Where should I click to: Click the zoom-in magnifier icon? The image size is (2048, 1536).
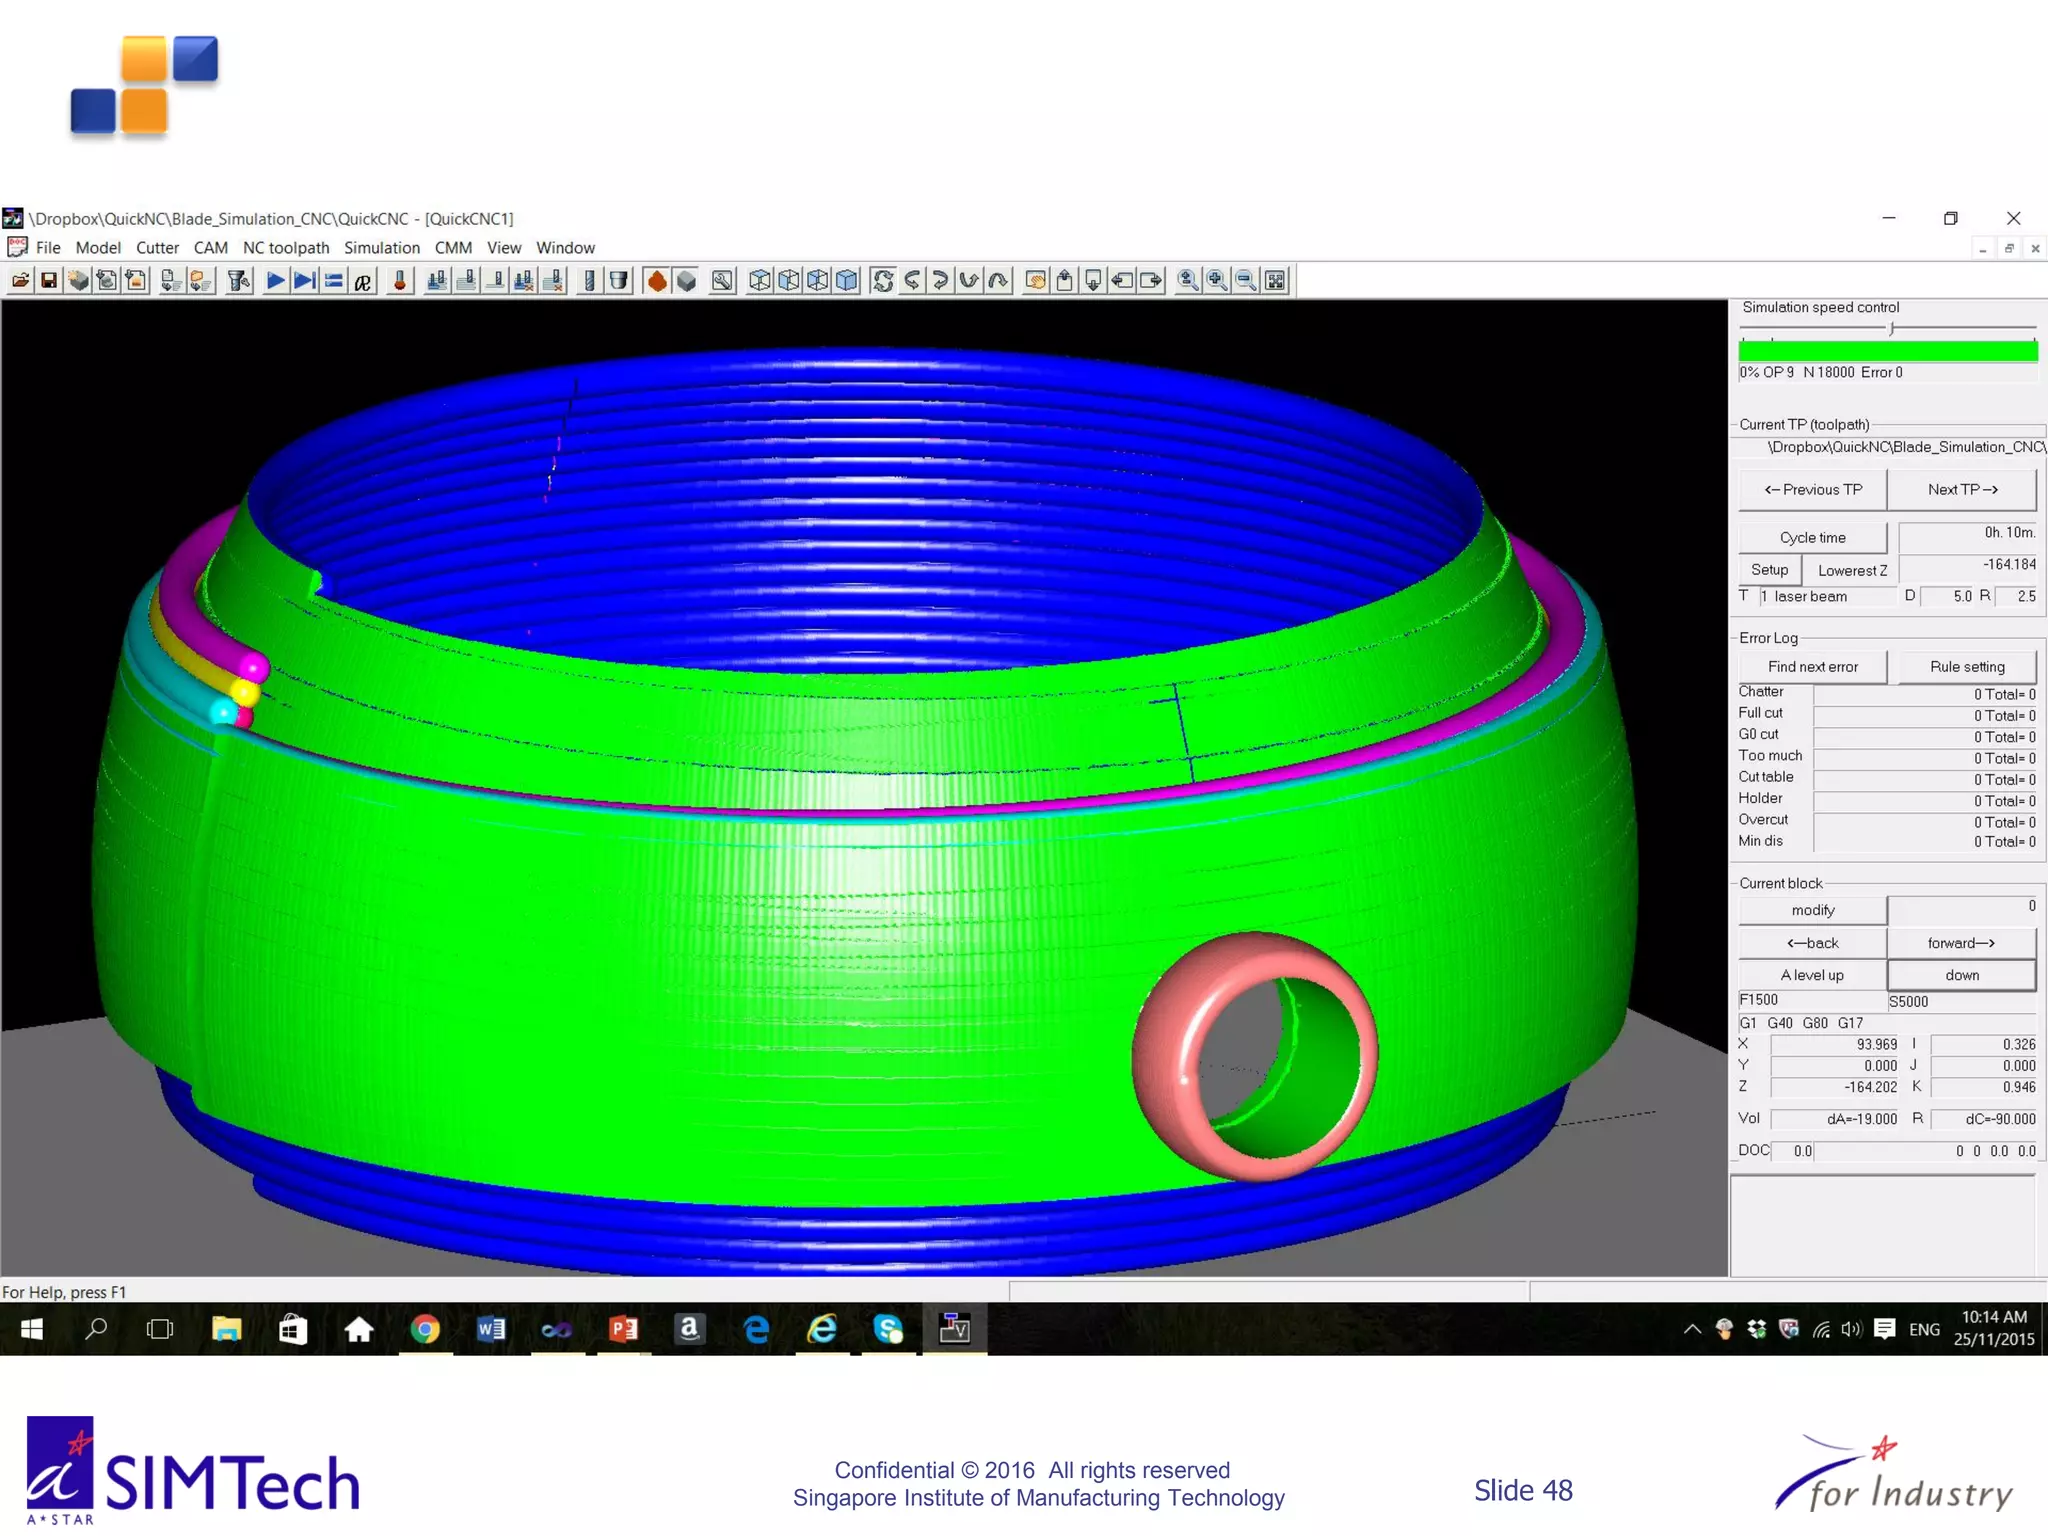click(1217, 281)
